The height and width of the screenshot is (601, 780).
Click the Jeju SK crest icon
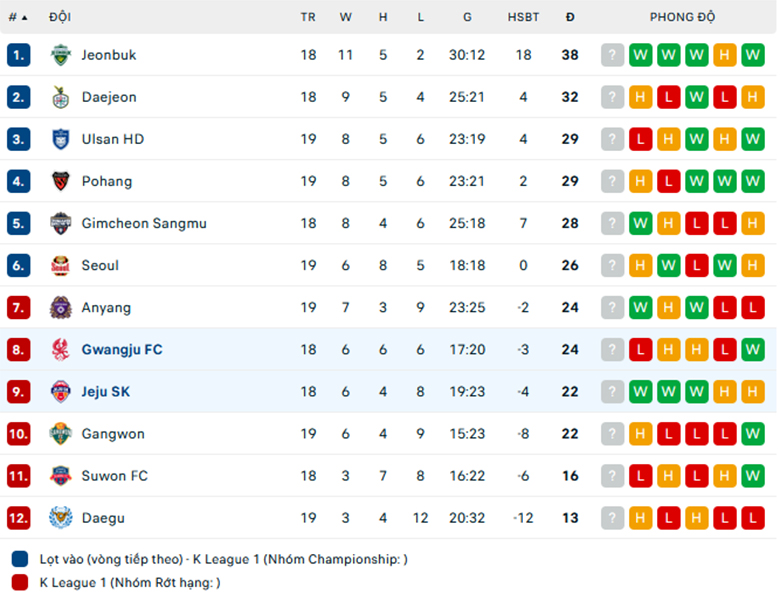pyautogui.click(x=61, y=392)
